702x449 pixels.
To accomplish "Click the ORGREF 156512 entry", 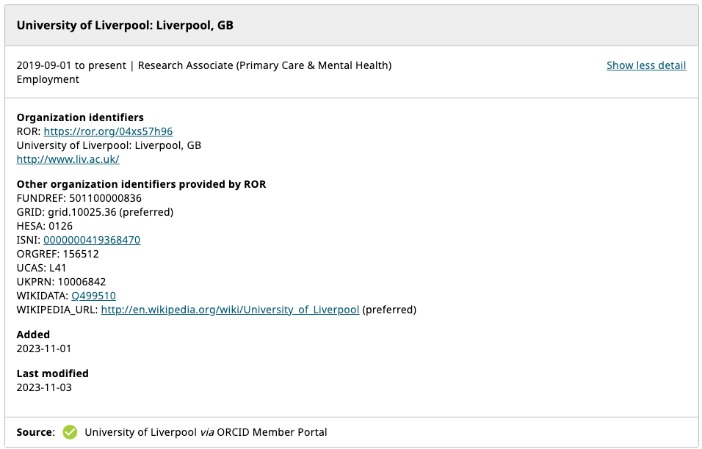I will (58, 254).
